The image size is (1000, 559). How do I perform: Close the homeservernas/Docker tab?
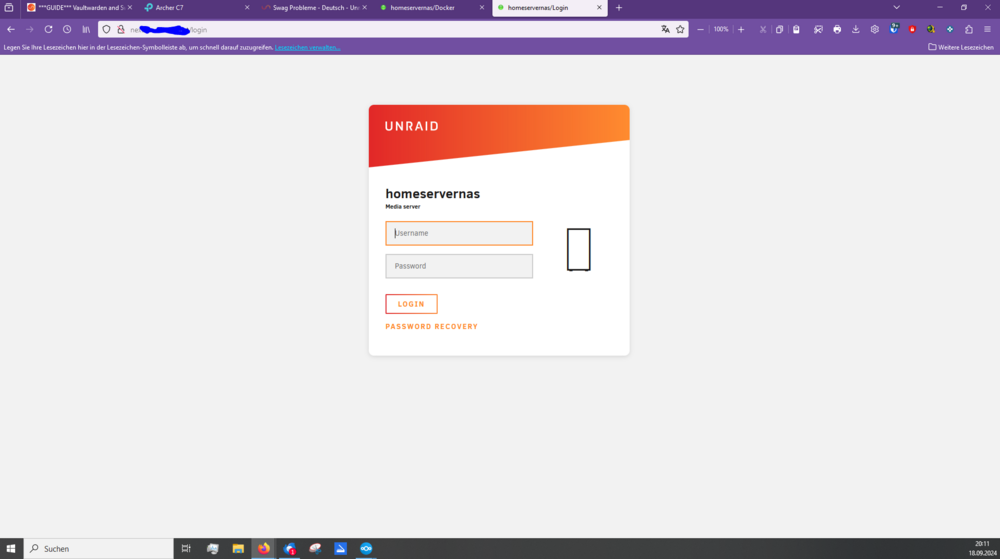(x=482, y=8)
